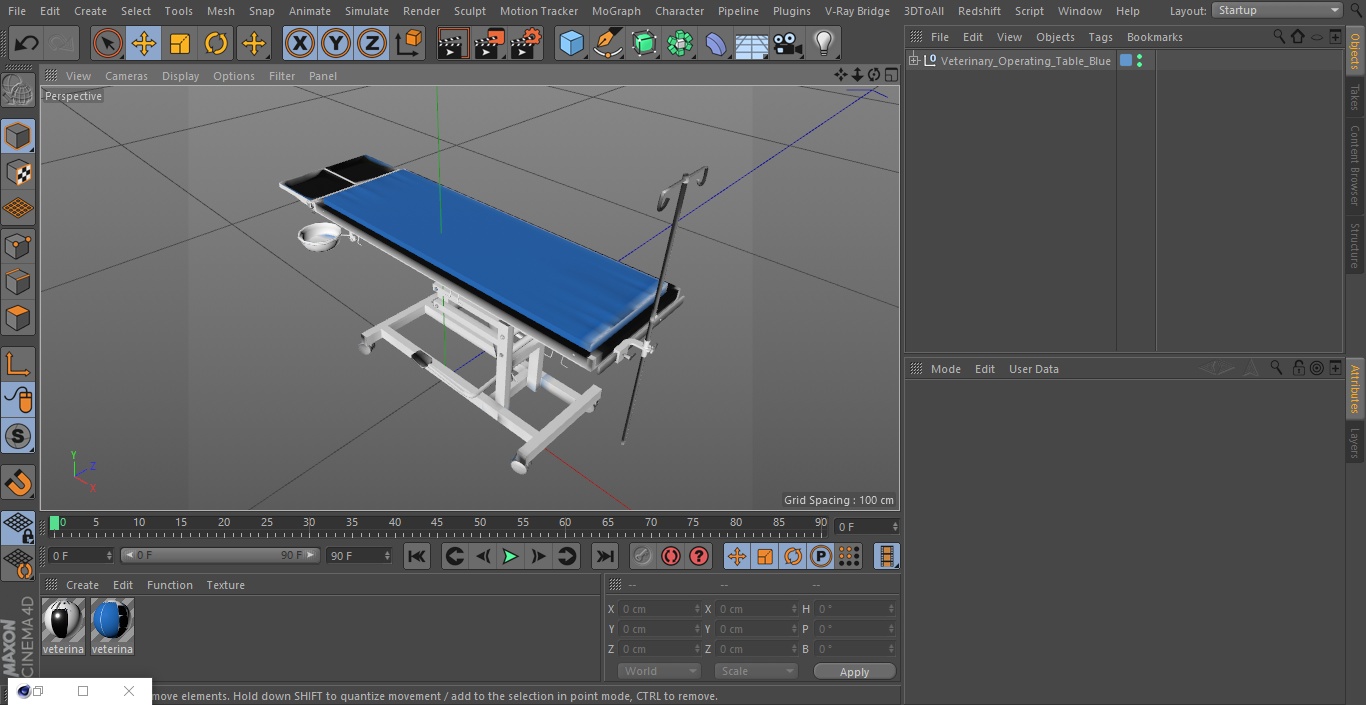Render to Picture Viewer
Viewport: 1366px width, 705px height.
[x=489, y=43]
